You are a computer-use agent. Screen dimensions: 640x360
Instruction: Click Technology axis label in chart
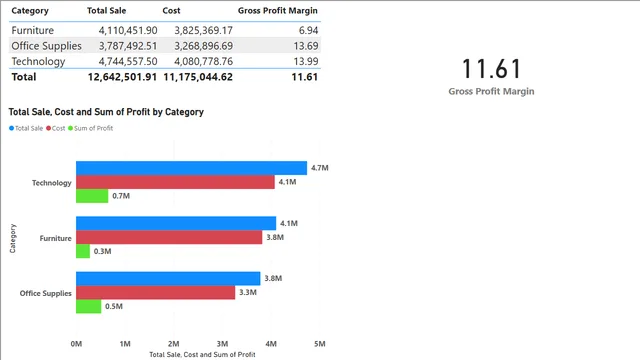tap(52, 183)
